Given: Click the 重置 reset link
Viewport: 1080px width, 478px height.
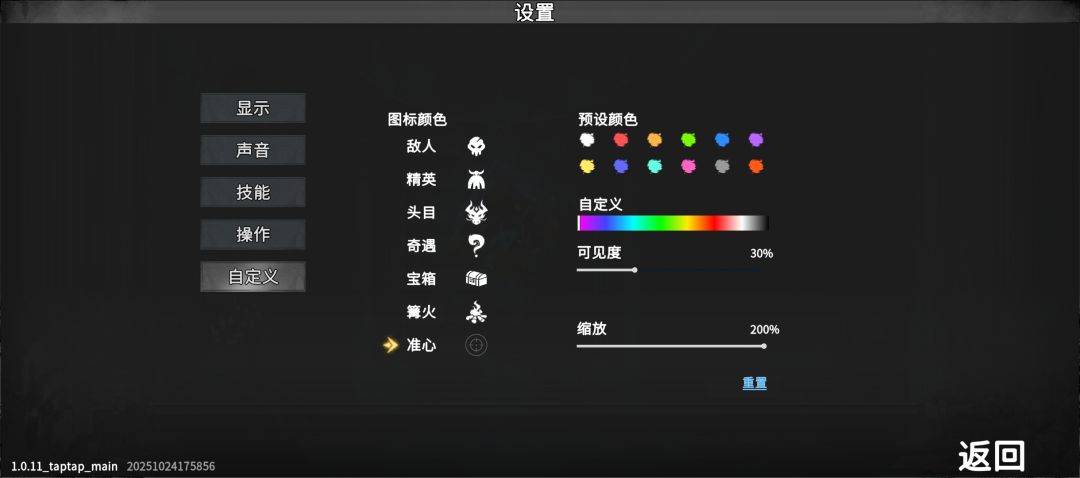Looking at the screenshot, I should [x=754, y=384].
